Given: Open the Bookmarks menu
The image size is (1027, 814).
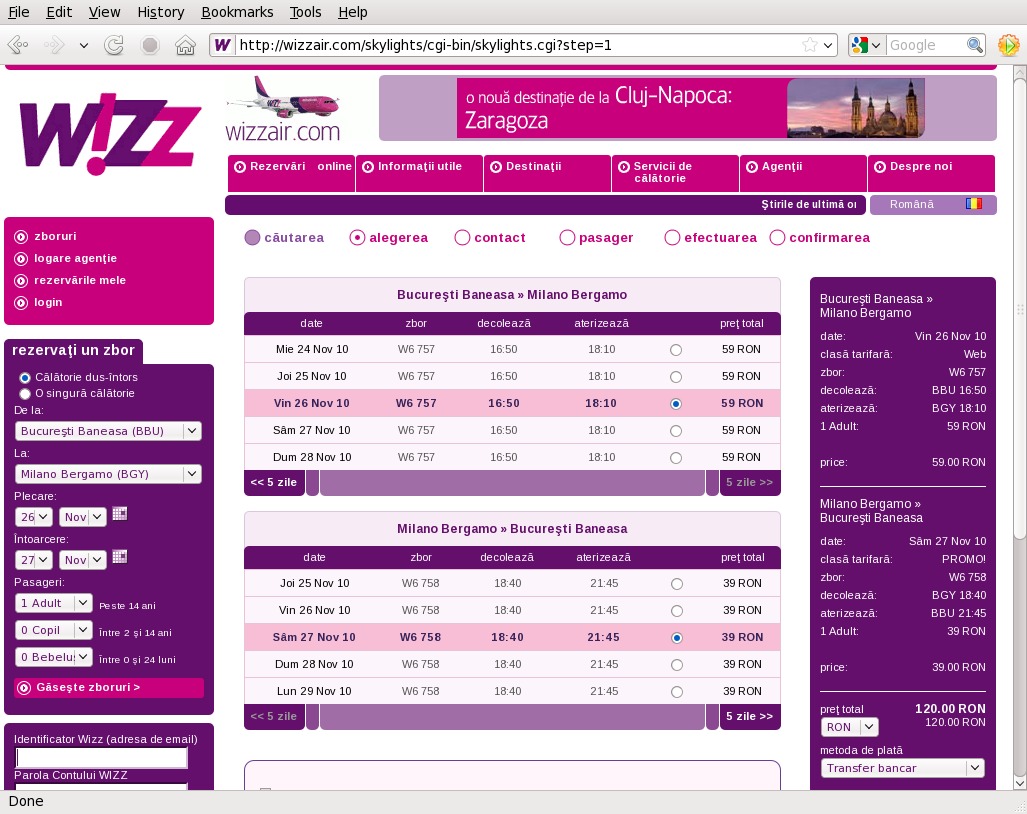Looking at the screenshot, I should click(237, 12).
